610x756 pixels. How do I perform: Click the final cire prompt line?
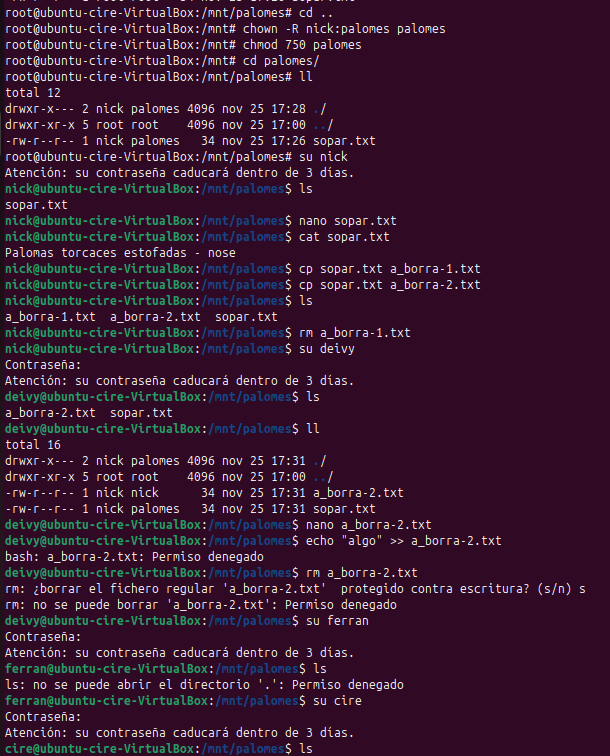(149, 748)
